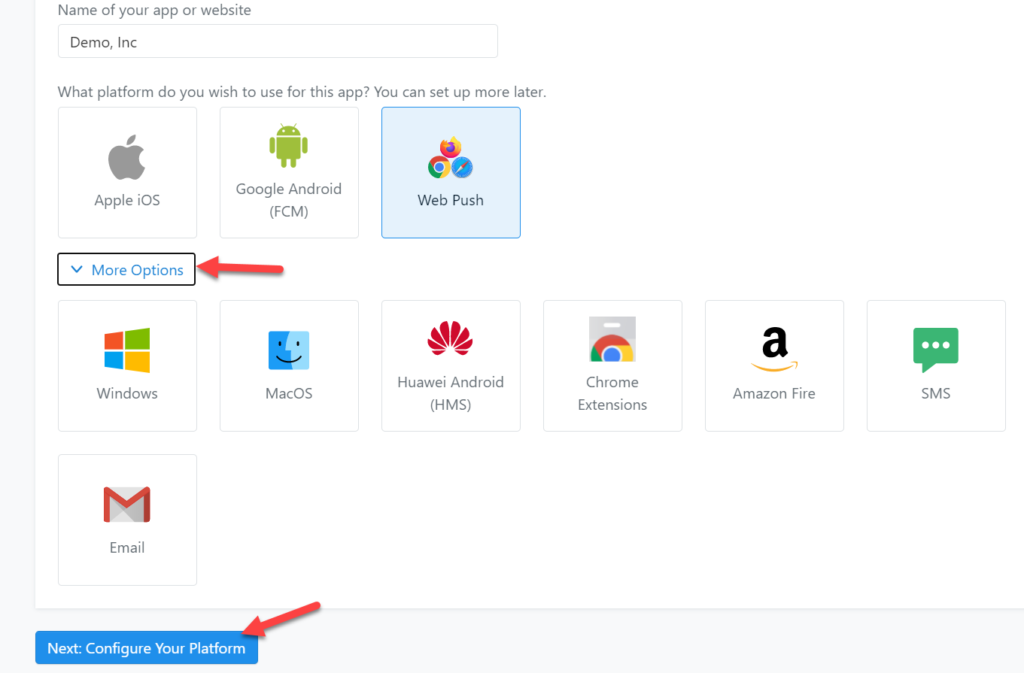Screen dimensions: 1024x673
Task: Click the MacOS label text
Action: (x=289, y=393)
